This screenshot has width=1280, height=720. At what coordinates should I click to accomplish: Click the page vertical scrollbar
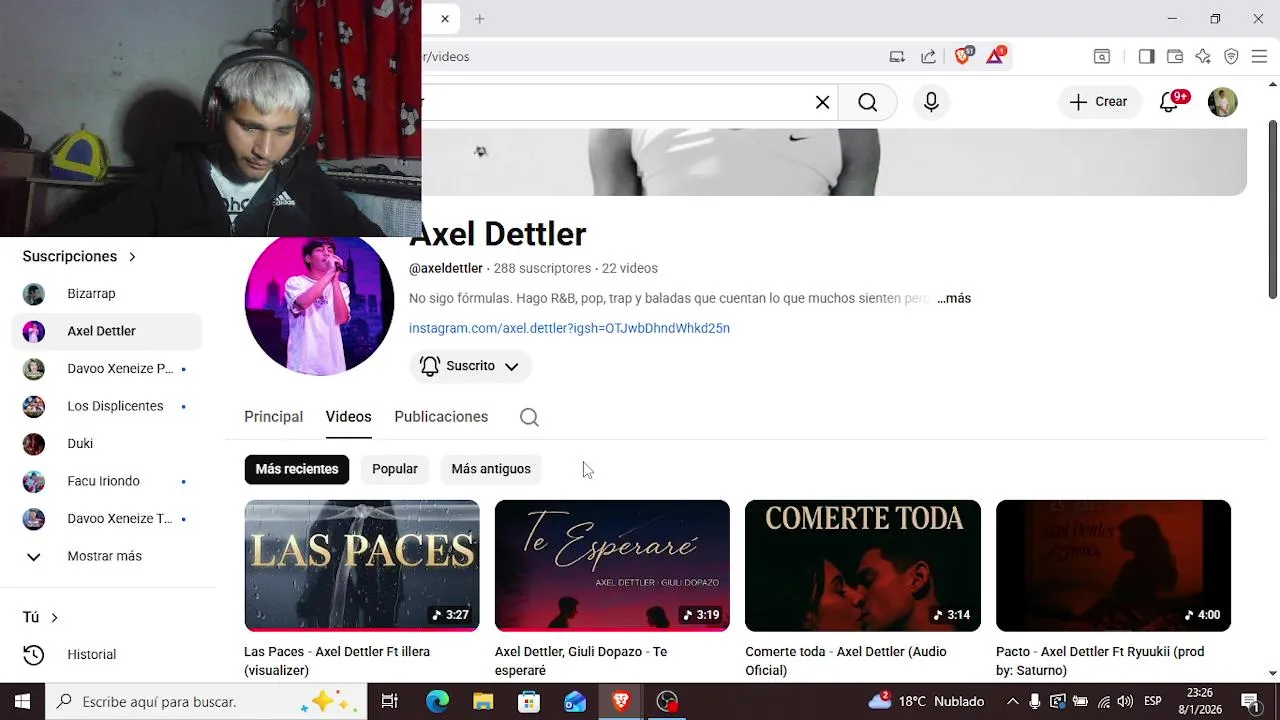coord(1272,208)
